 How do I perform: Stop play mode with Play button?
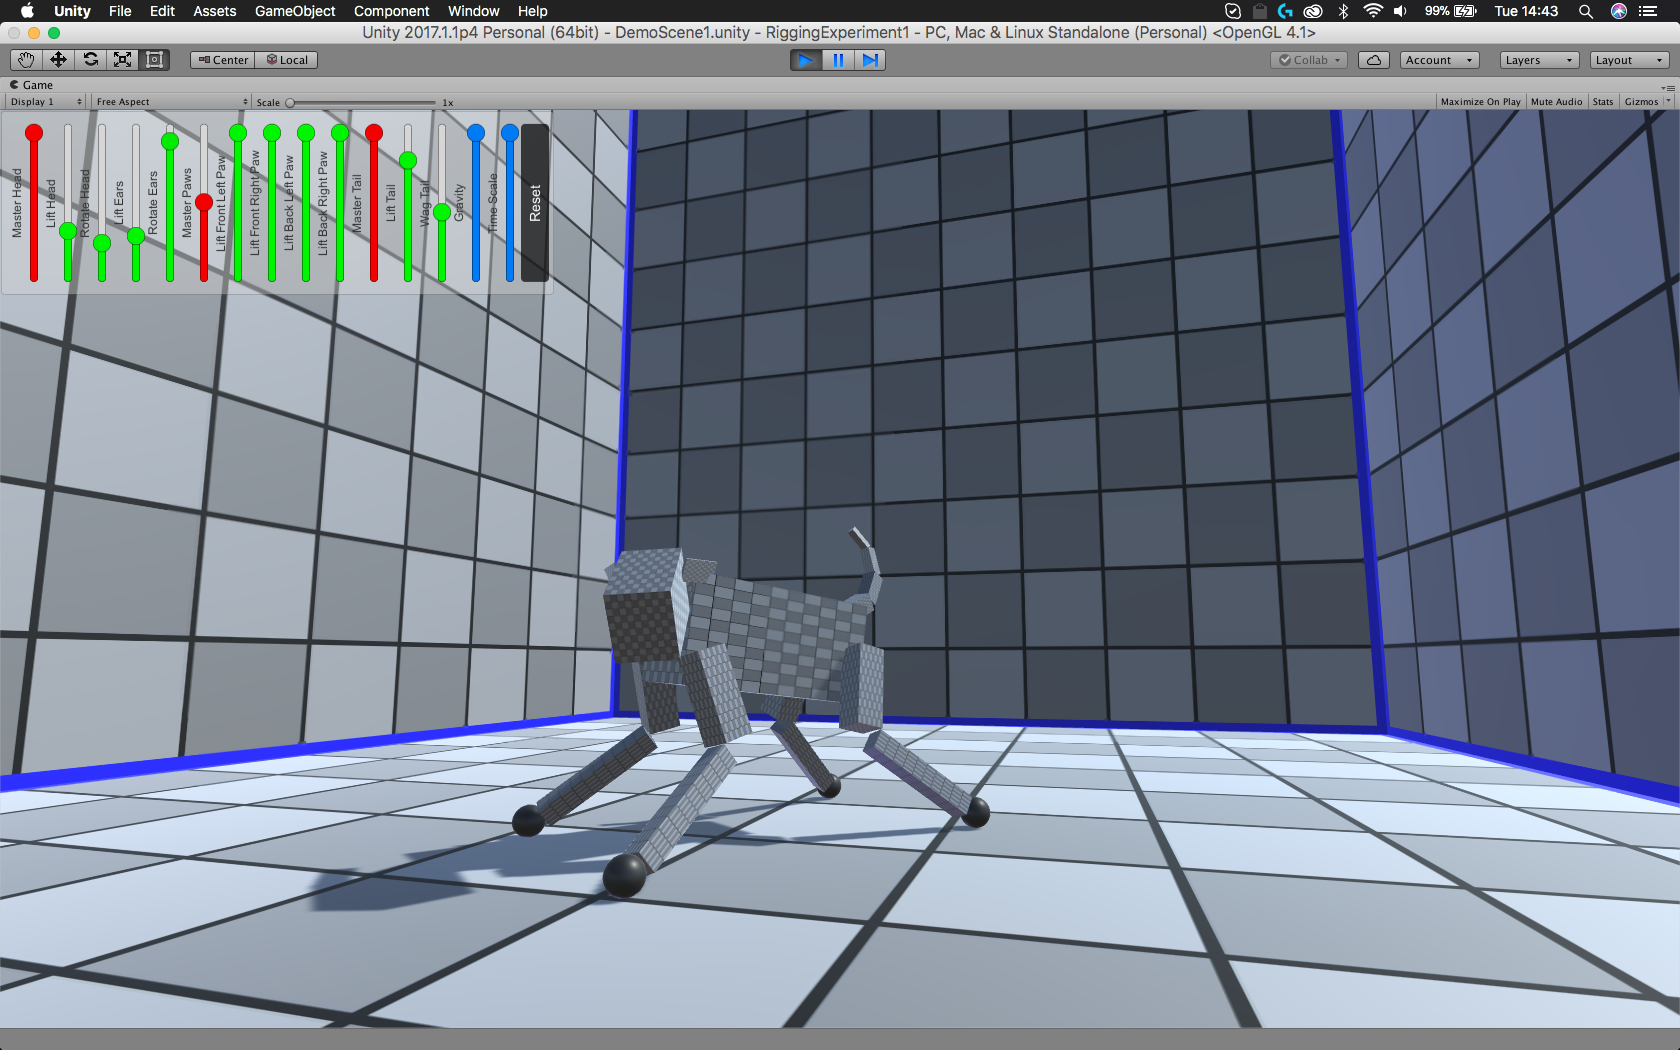point(805,60)
